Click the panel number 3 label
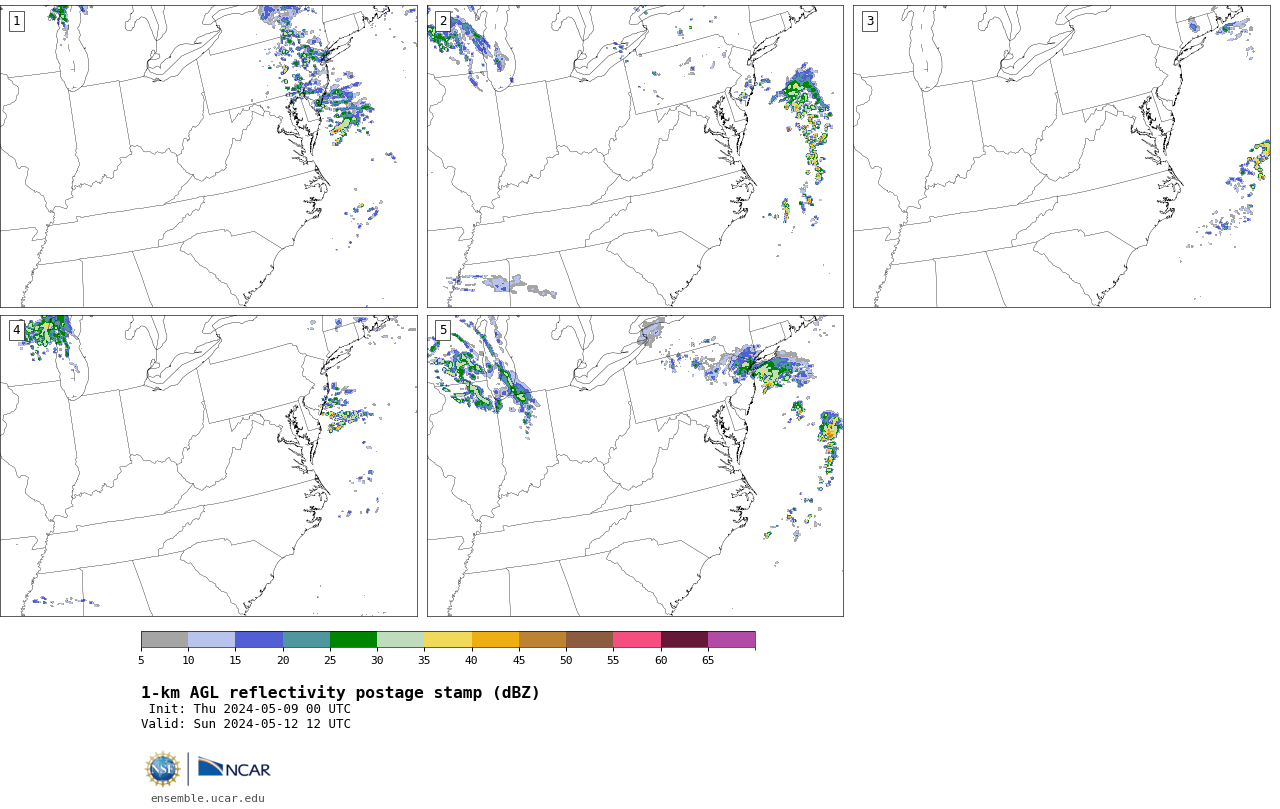 tap(870, 21)
